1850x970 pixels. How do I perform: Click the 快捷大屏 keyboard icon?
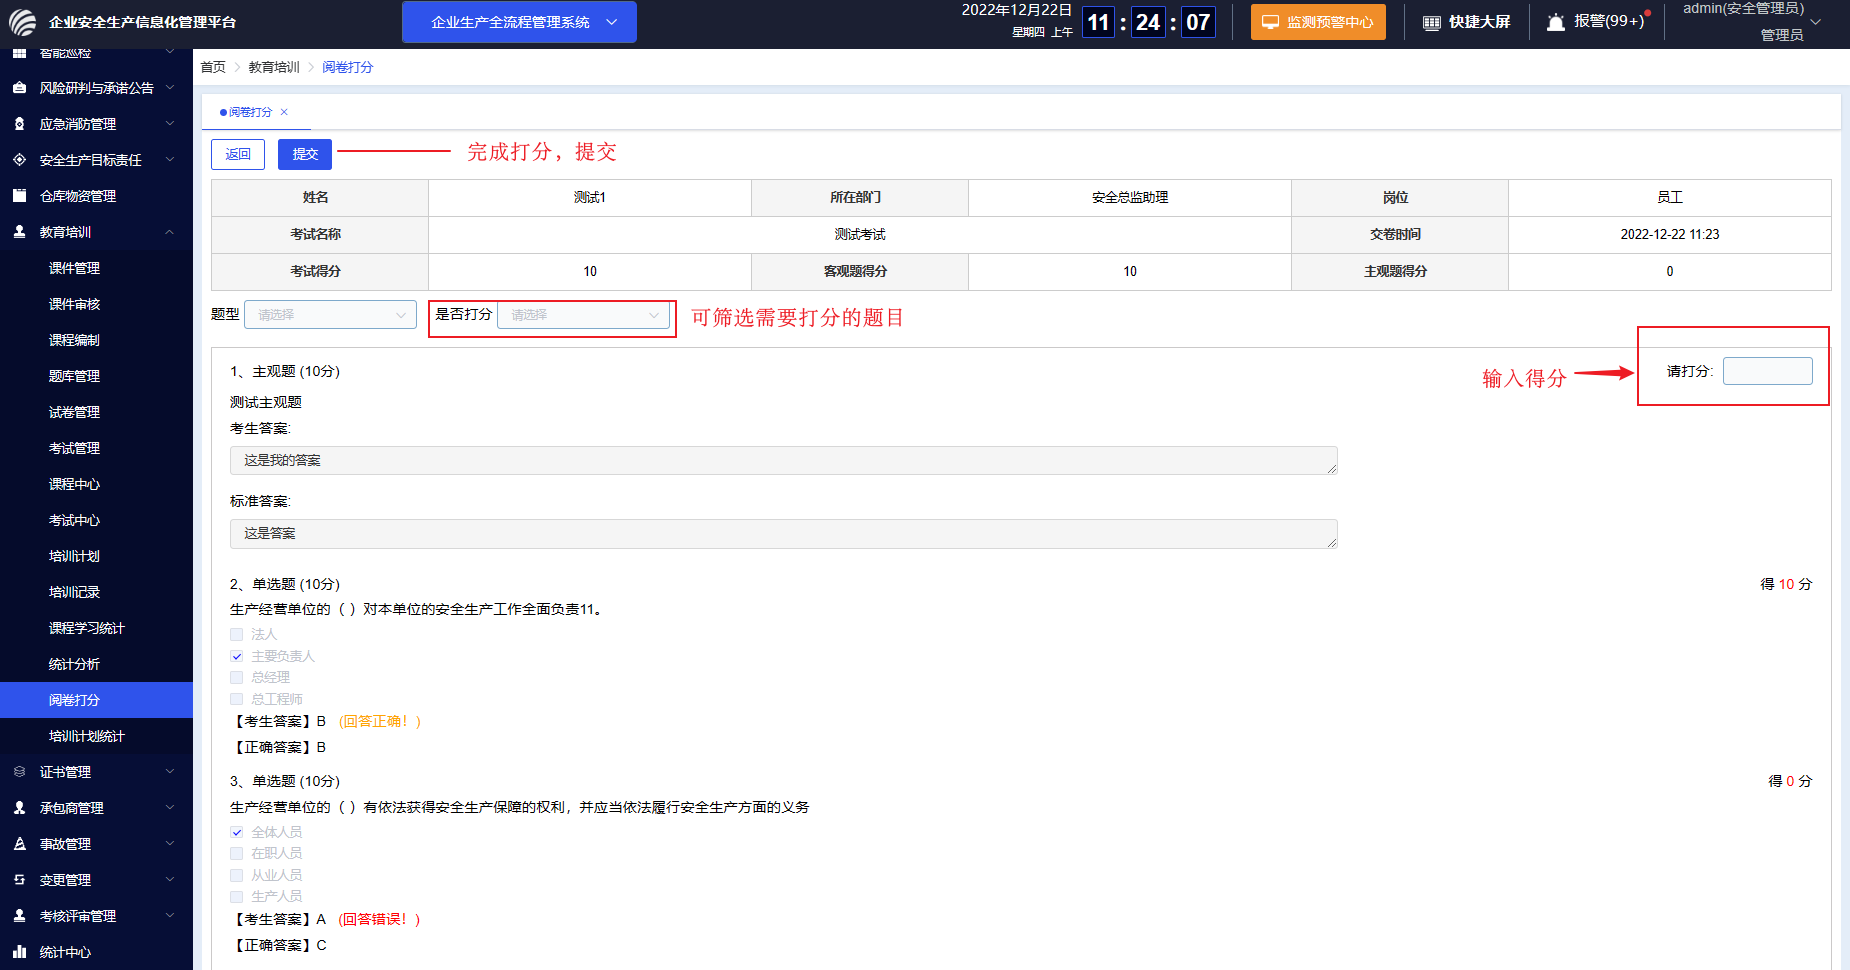coord(1432,22)
